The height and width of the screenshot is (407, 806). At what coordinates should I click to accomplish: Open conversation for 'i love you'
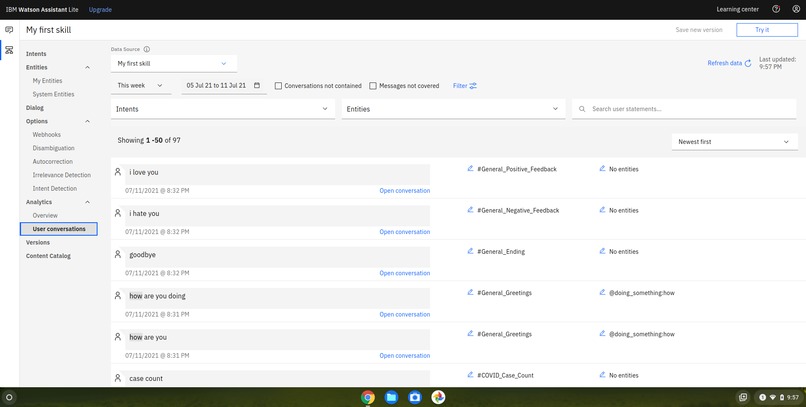pos(405,191)
